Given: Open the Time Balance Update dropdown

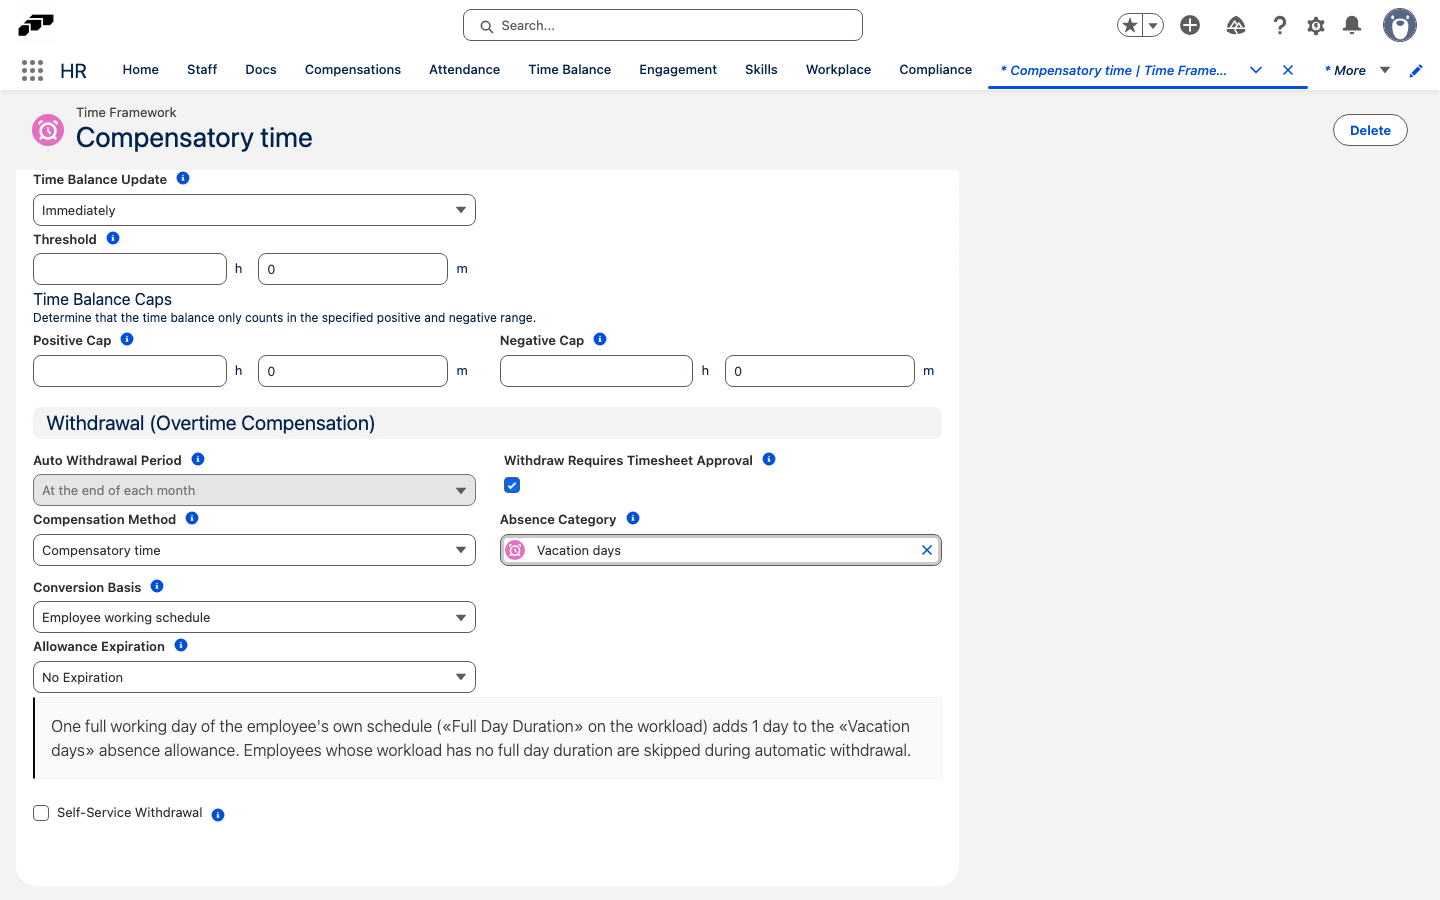Looking at the screenshot, I should [254, 210].
